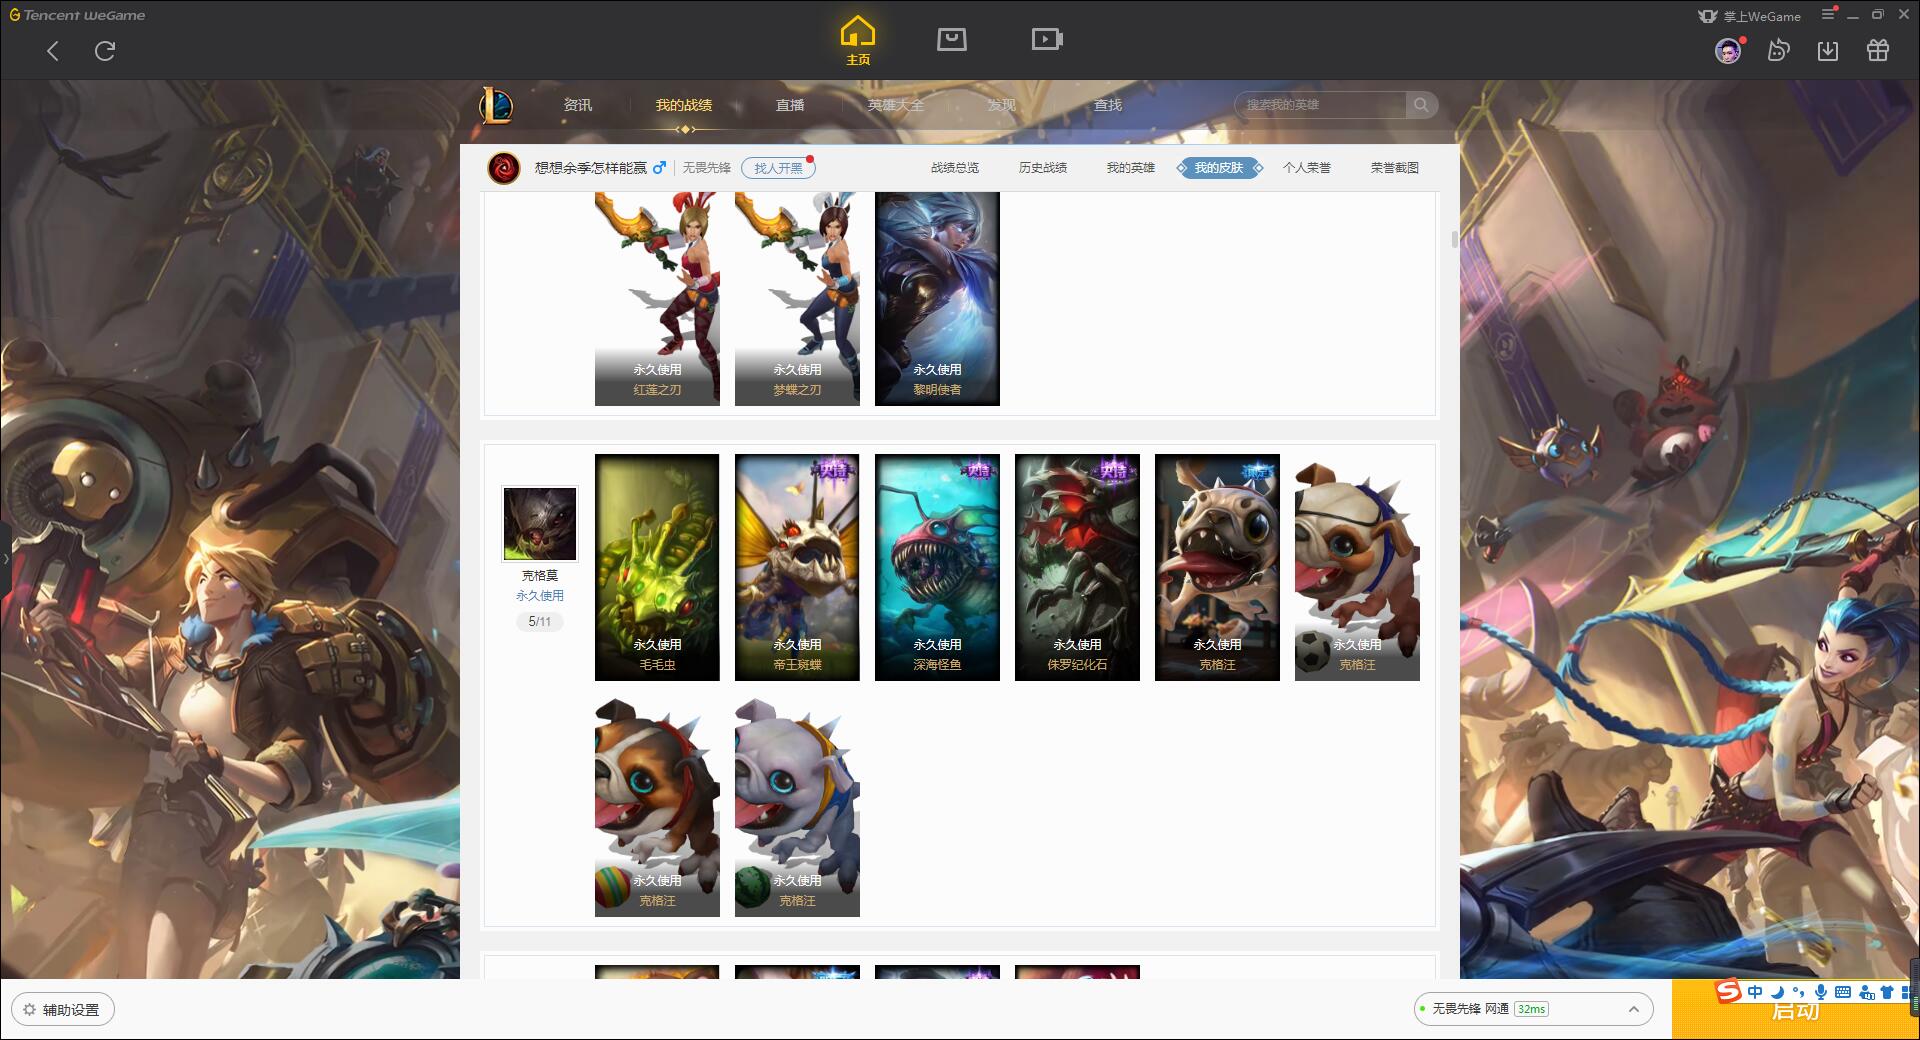1920x1040 pixels.
Task: Open the 毛毛虫 skin card
Action: 657,567
